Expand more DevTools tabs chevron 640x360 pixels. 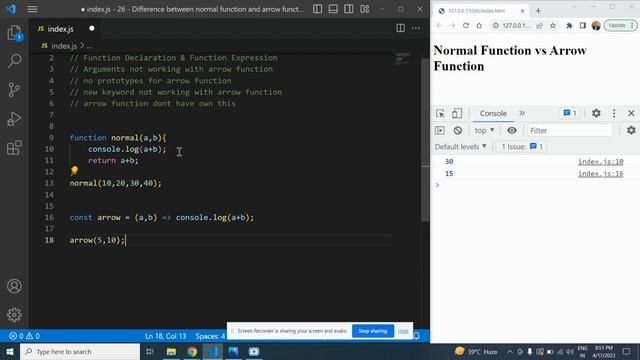(522, 113)
